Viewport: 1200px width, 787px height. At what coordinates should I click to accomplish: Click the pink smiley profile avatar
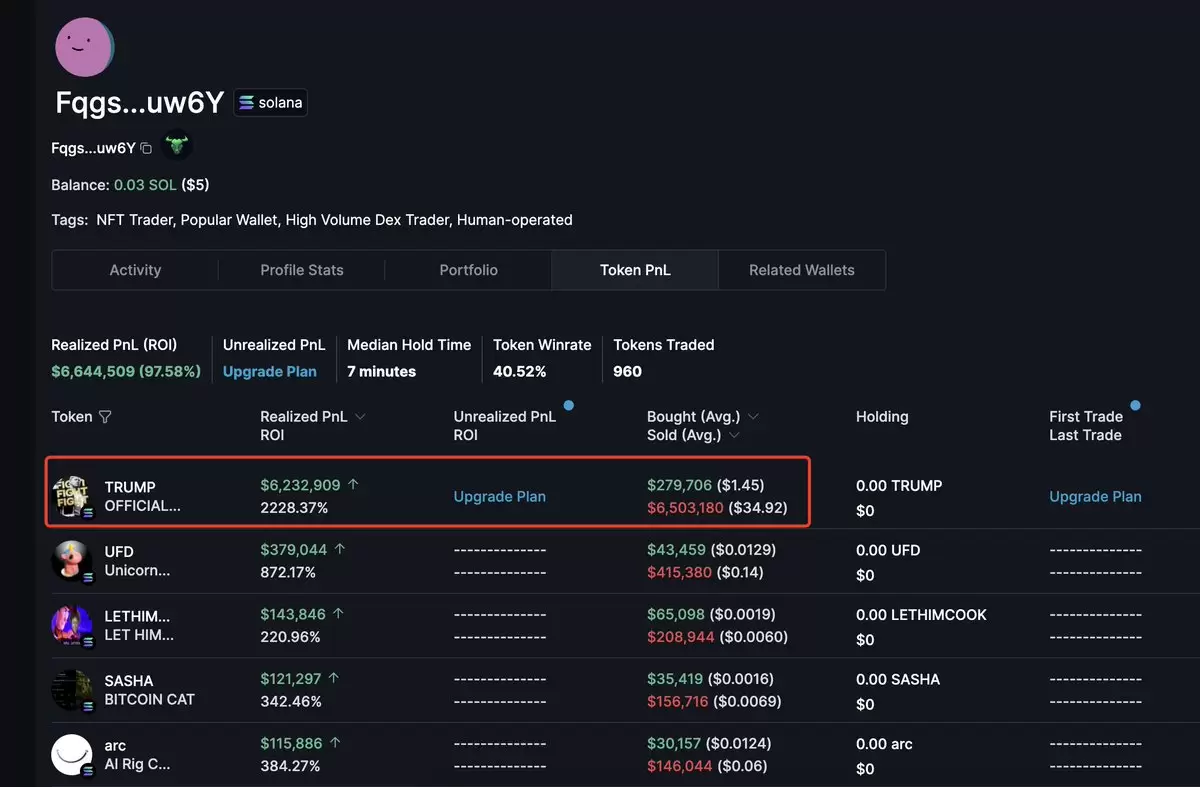(x=84, y=46)
